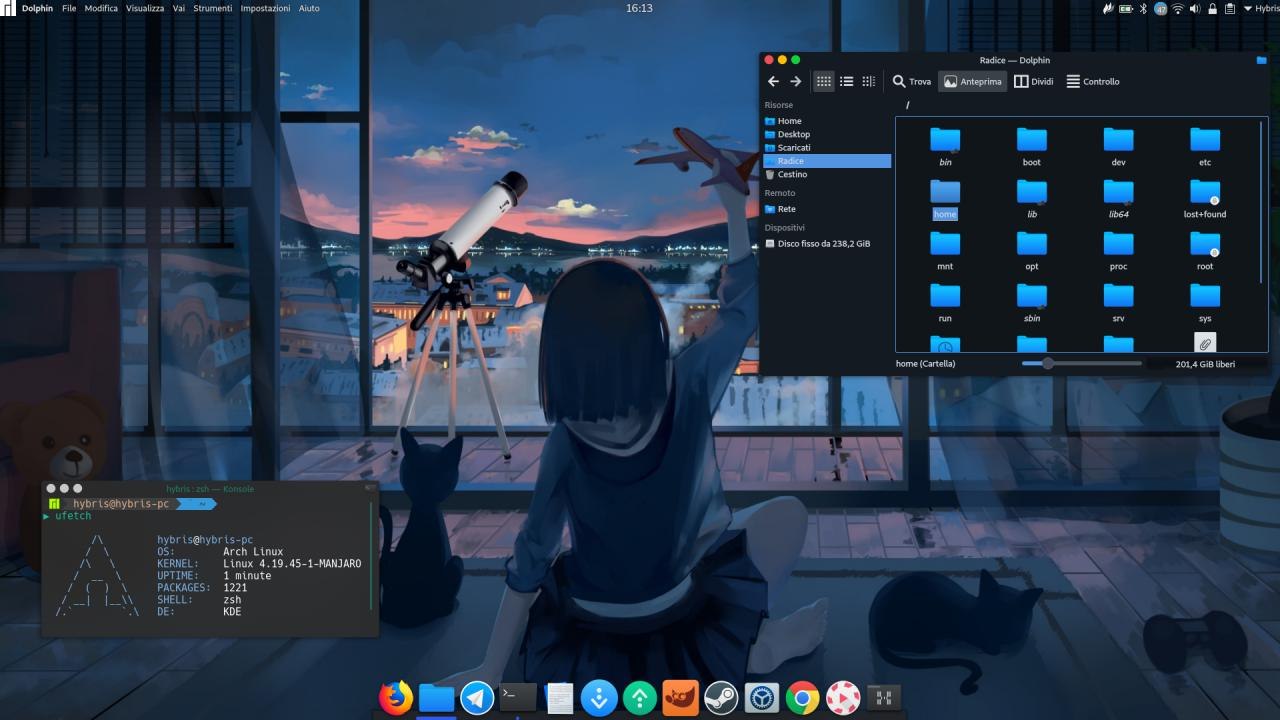Screen dimensions: 1280x720
Task: Launch GIMP from the dock
Action: point(681,697)
